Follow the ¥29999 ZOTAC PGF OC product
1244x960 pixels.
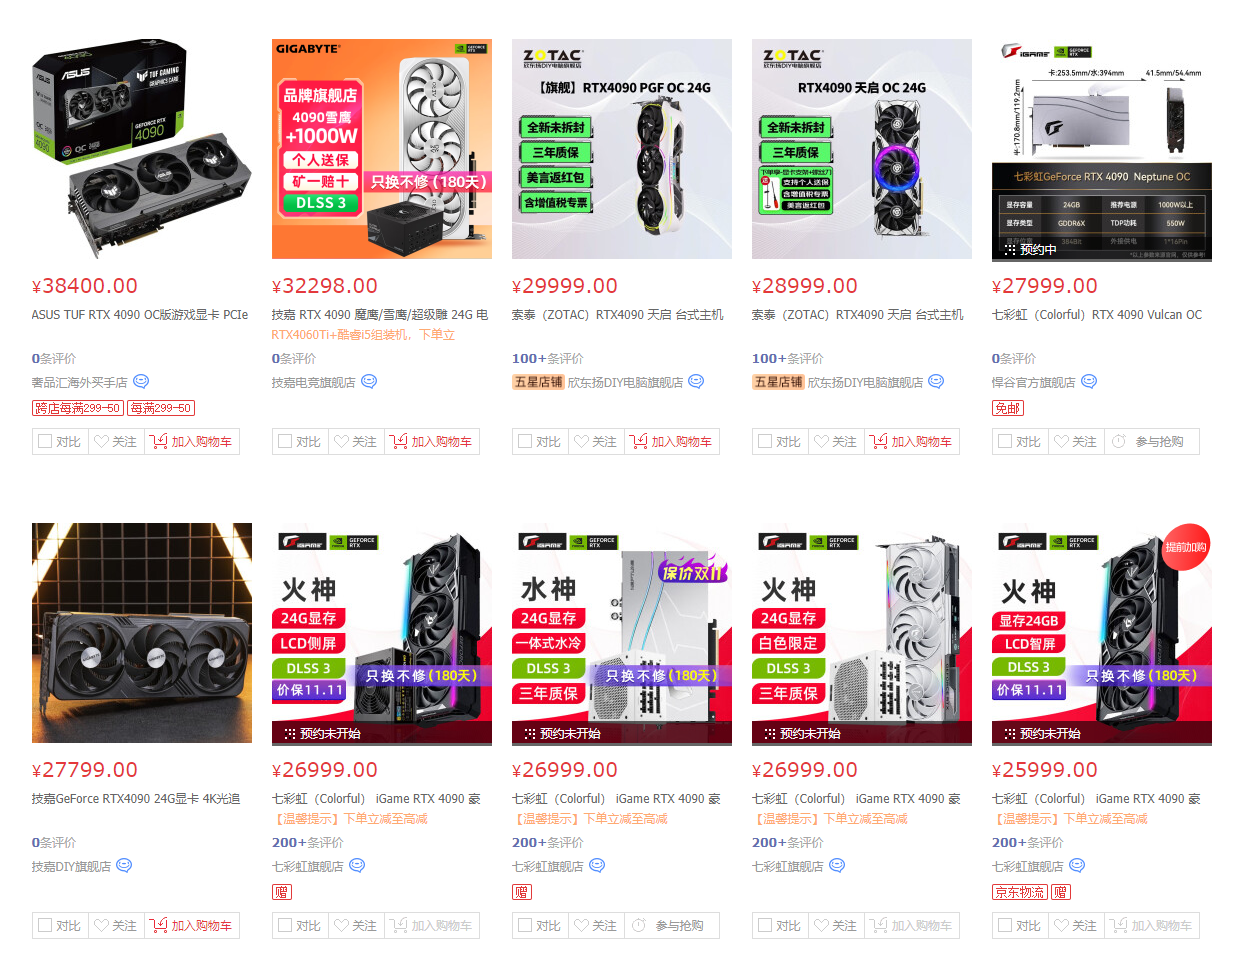pos(596,441)
